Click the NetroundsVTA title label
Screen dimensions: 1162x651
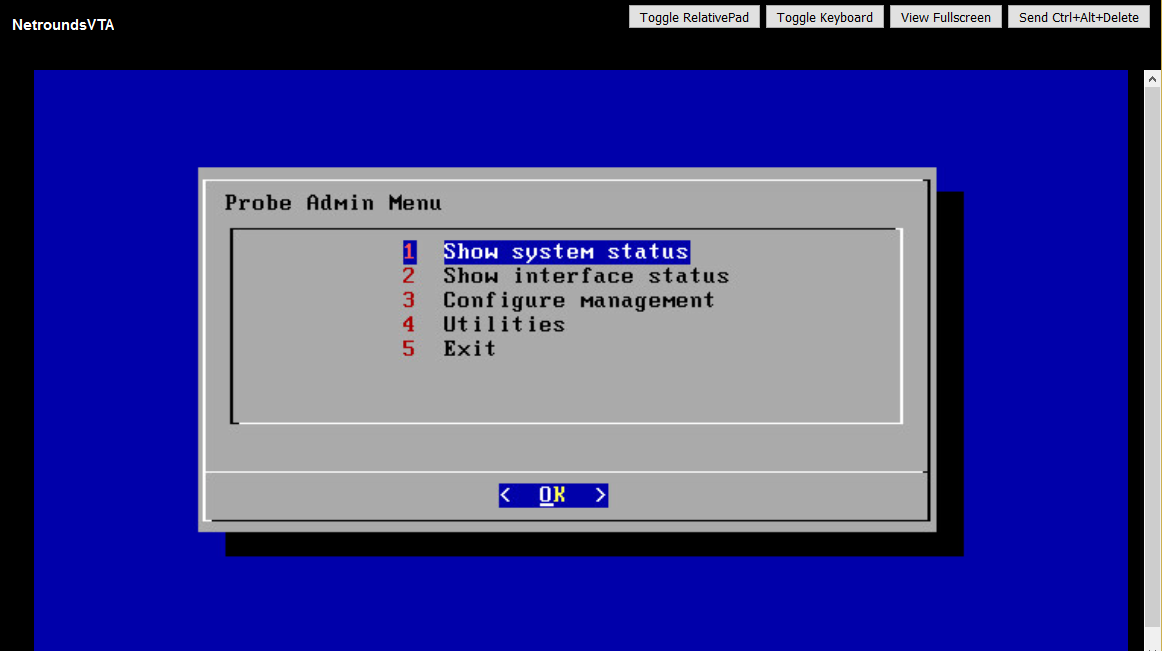tap(62, 25)
